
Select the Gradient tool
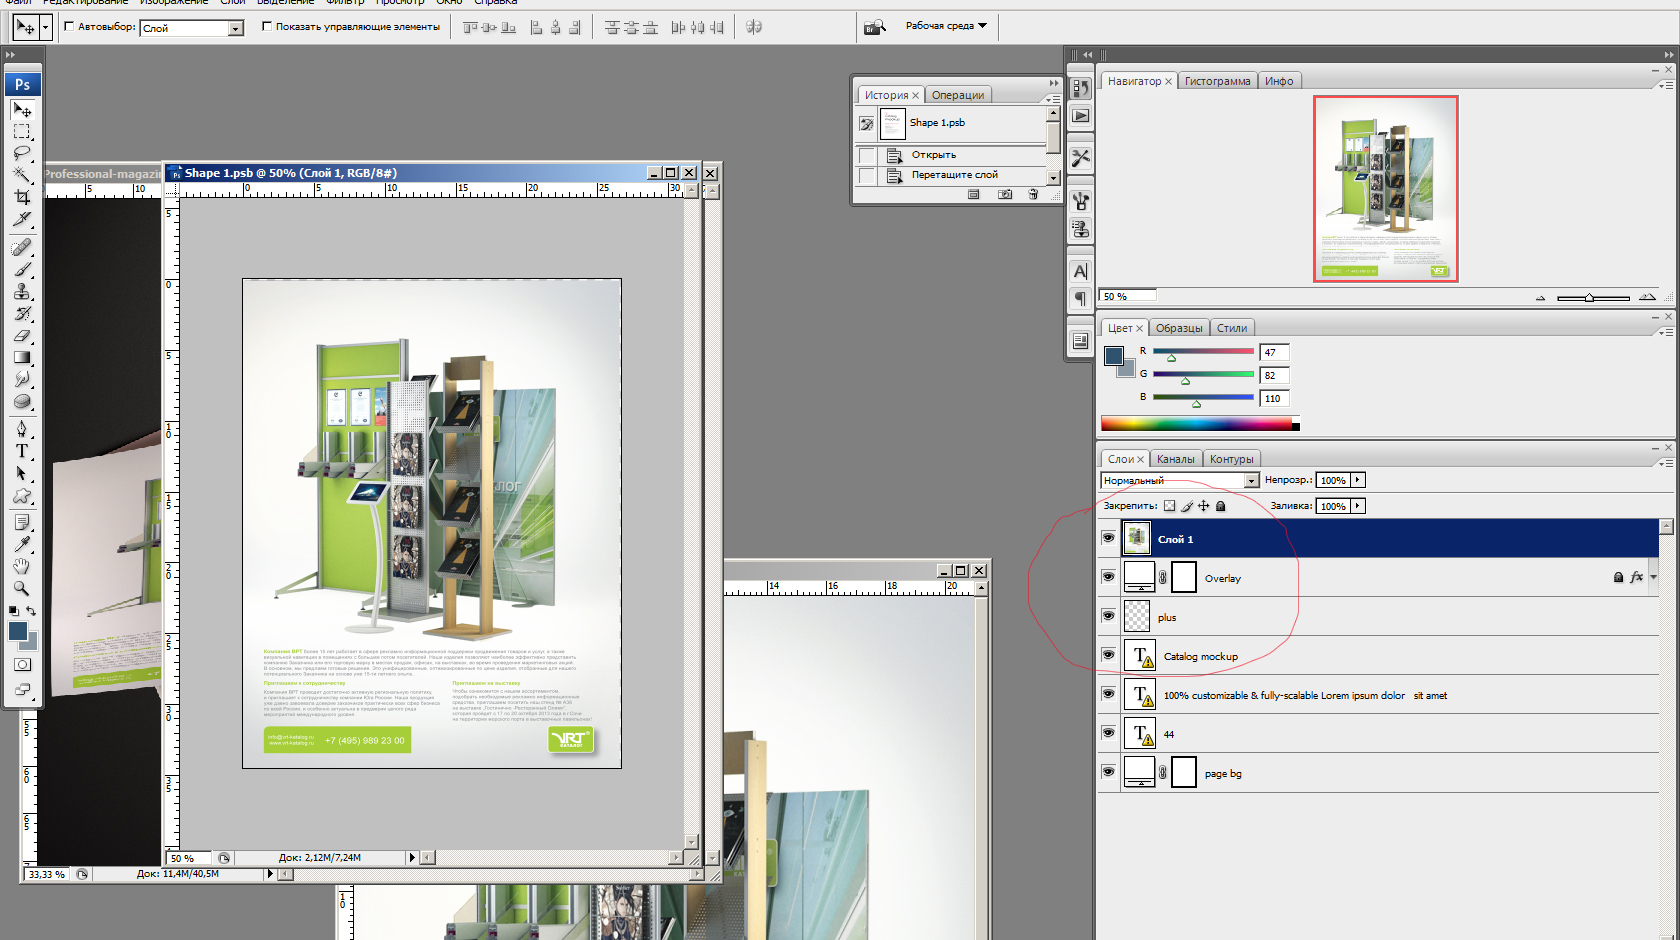pyautogui.click(x=22, y=357)
